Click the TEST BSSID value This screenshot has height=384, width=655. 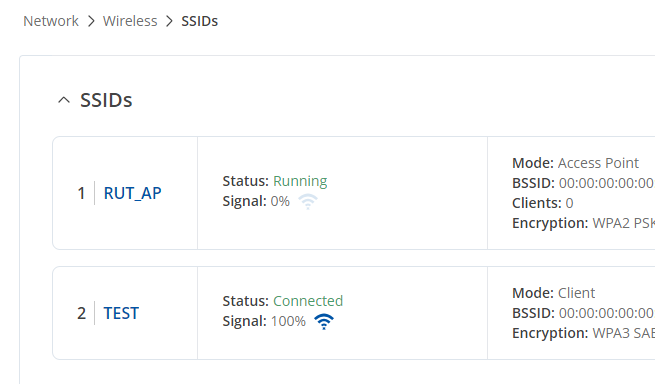coord(607,313)
